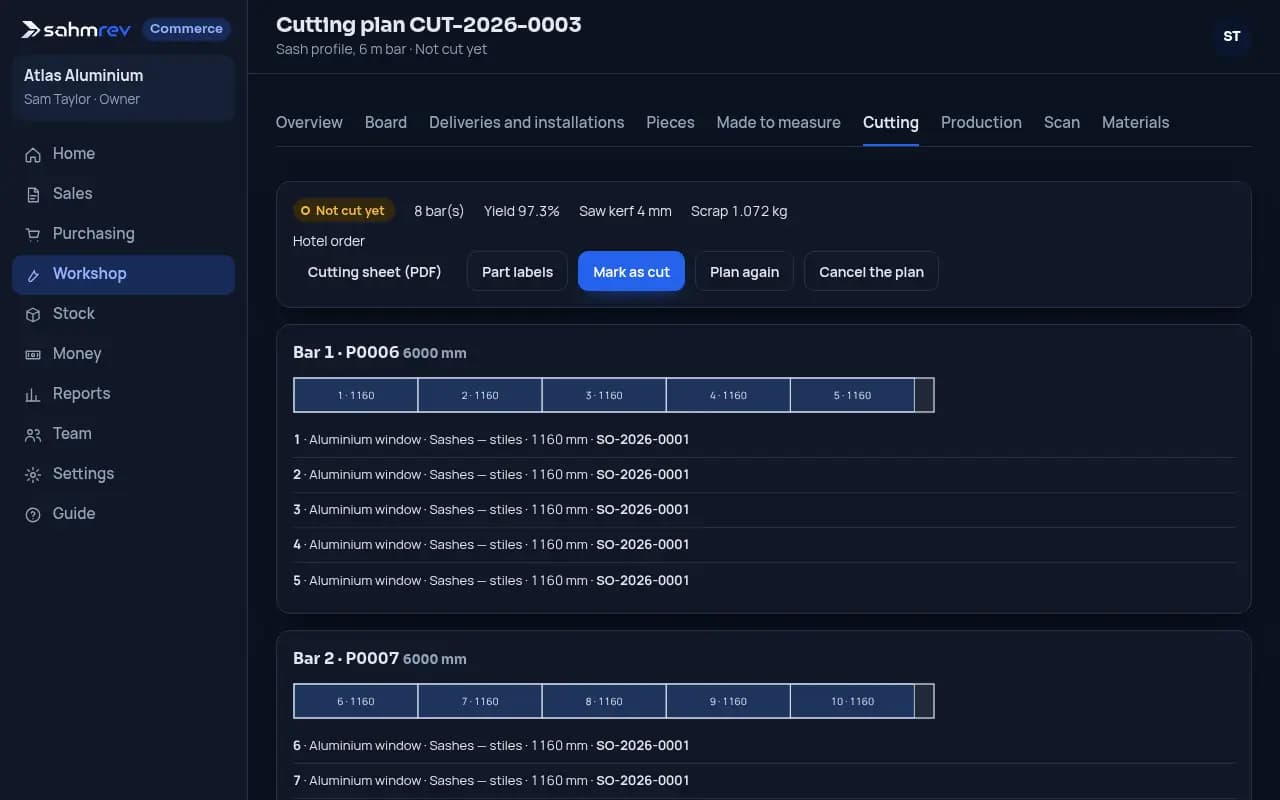Click the Team people icon
Image resolution: width=1280 pixels, height=800 pixels.
point(33,434)
